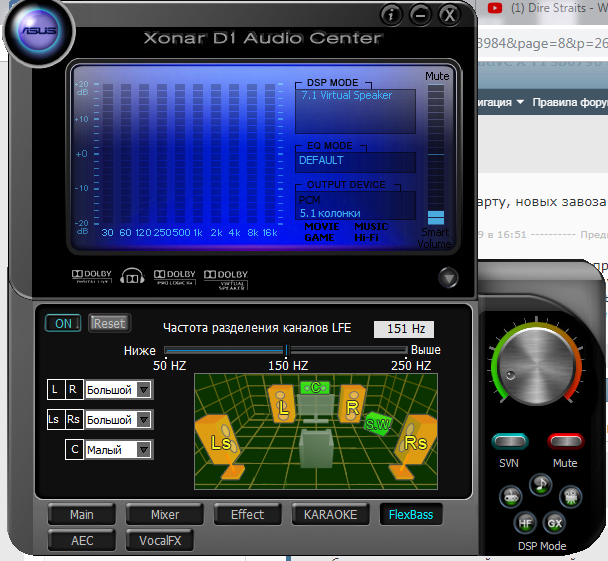This screenshot has height=561, width=608.
Task: Click the 151 Hz frequency field
Action: click(x=404, y=329)
